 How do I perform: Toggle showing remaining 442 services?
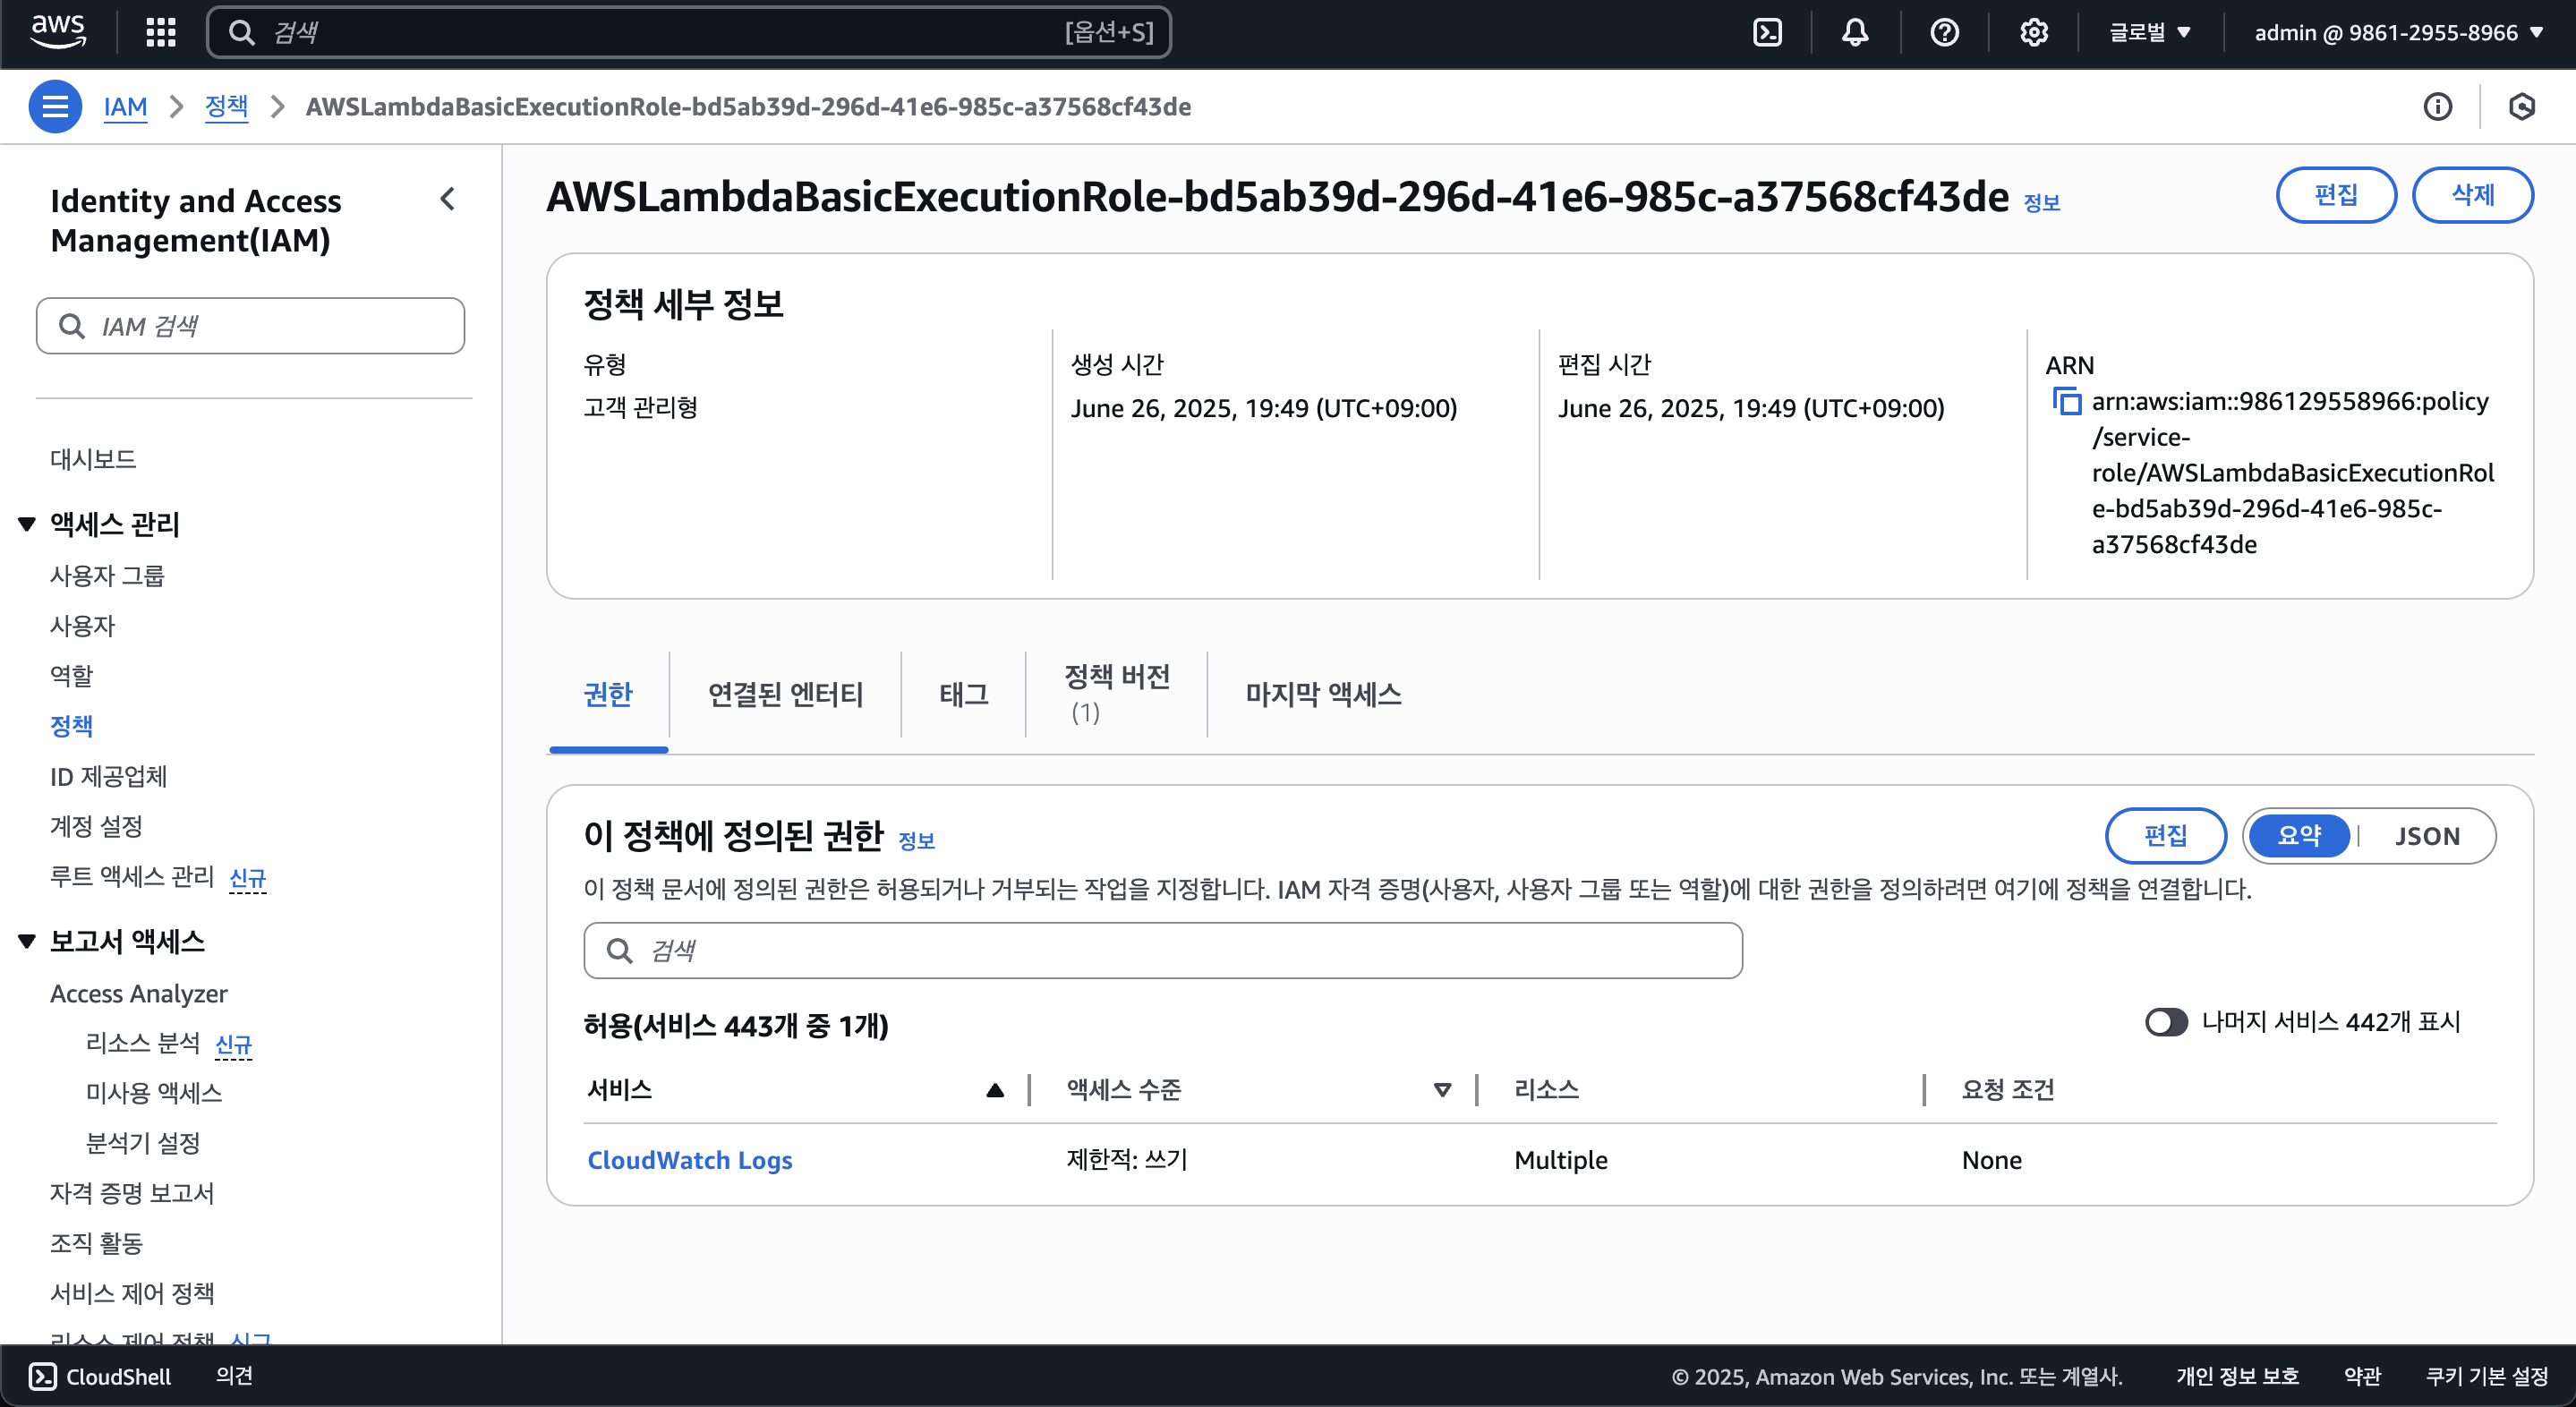tap(2166, 1021)
